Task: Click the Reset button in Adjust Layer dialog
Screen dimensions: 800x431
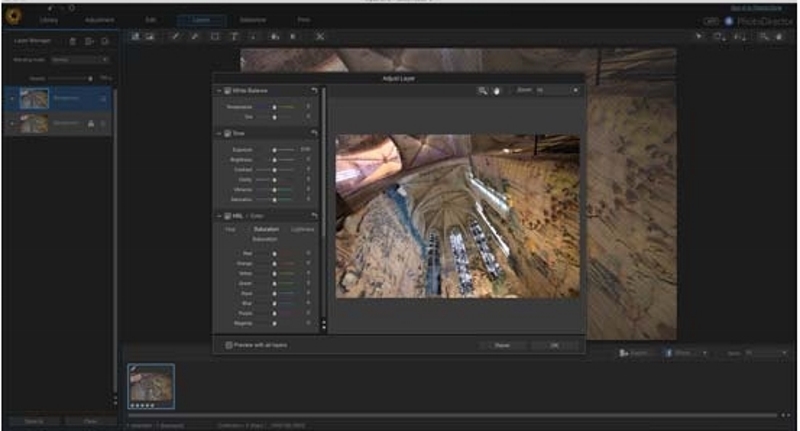Action: (503, 345)
